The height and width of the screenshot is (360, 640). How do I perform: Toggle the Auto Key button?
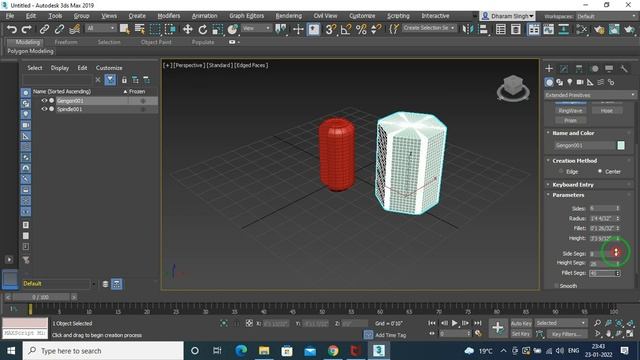(521, 323)
